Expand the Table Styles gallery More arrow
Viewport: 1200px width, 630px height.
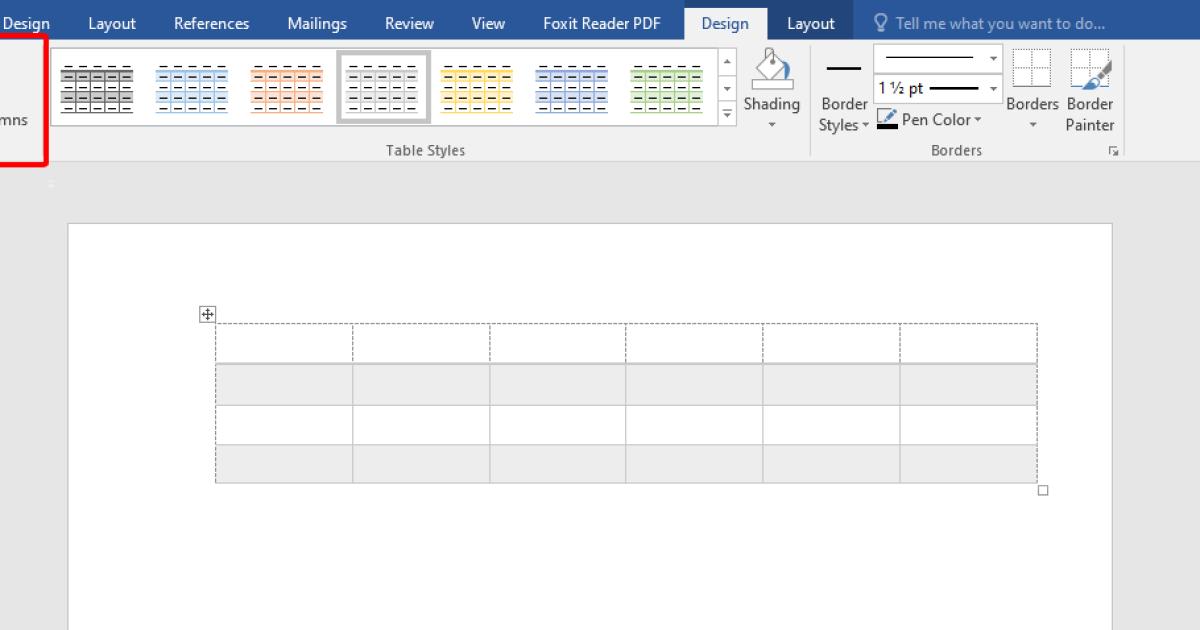(x=728, y=115)
